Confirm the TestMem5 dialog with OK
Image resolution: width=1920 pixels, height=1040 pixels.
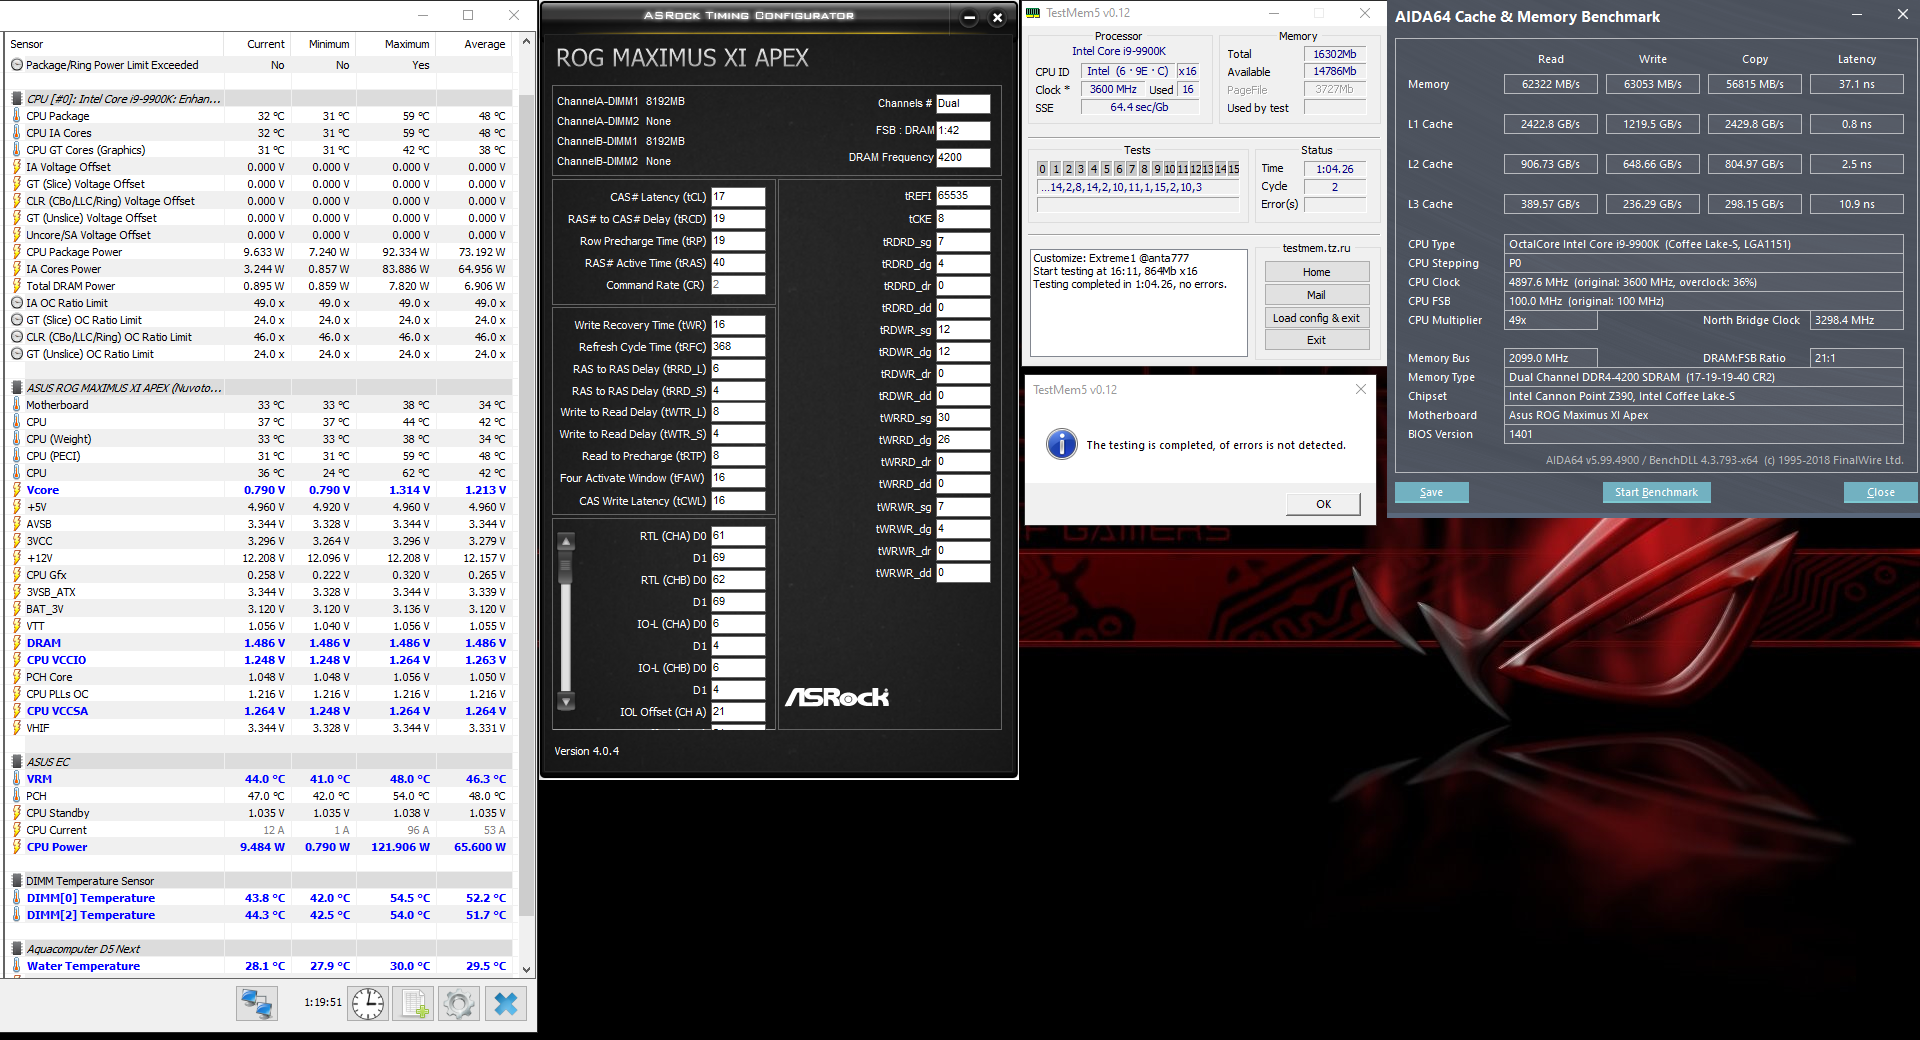tap(1323, 504)
